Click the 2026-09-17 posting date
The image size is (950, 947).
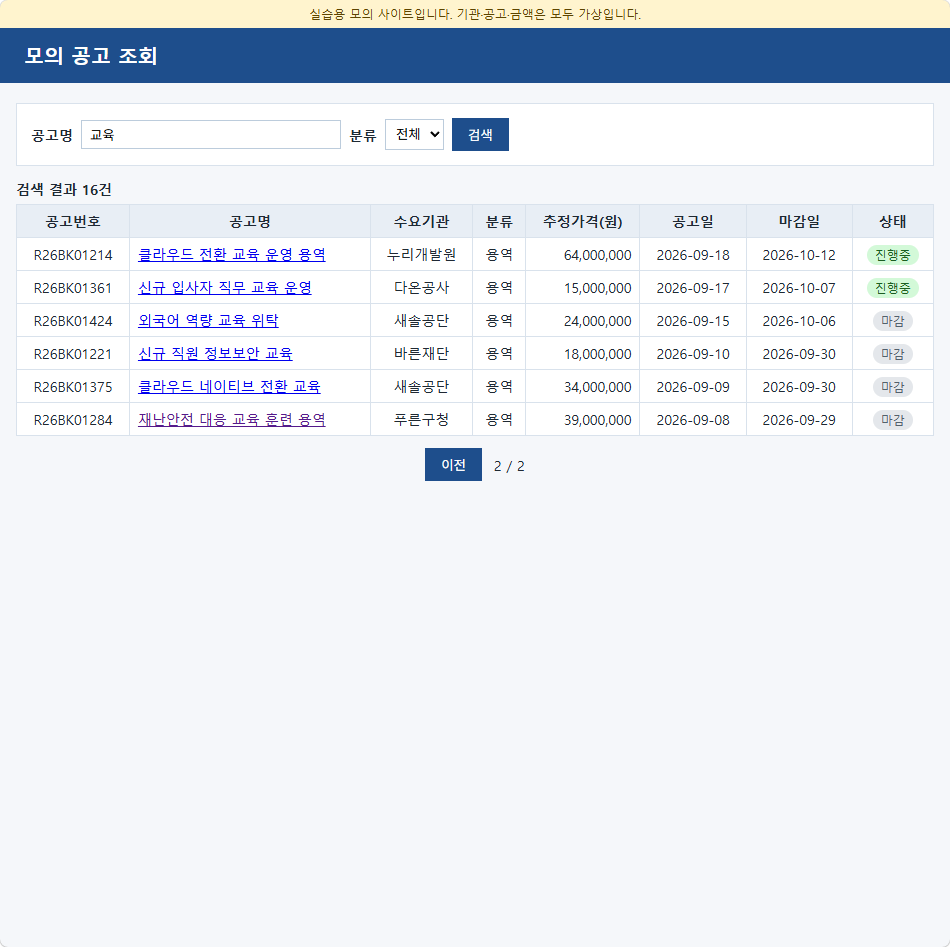pos(693,288)
